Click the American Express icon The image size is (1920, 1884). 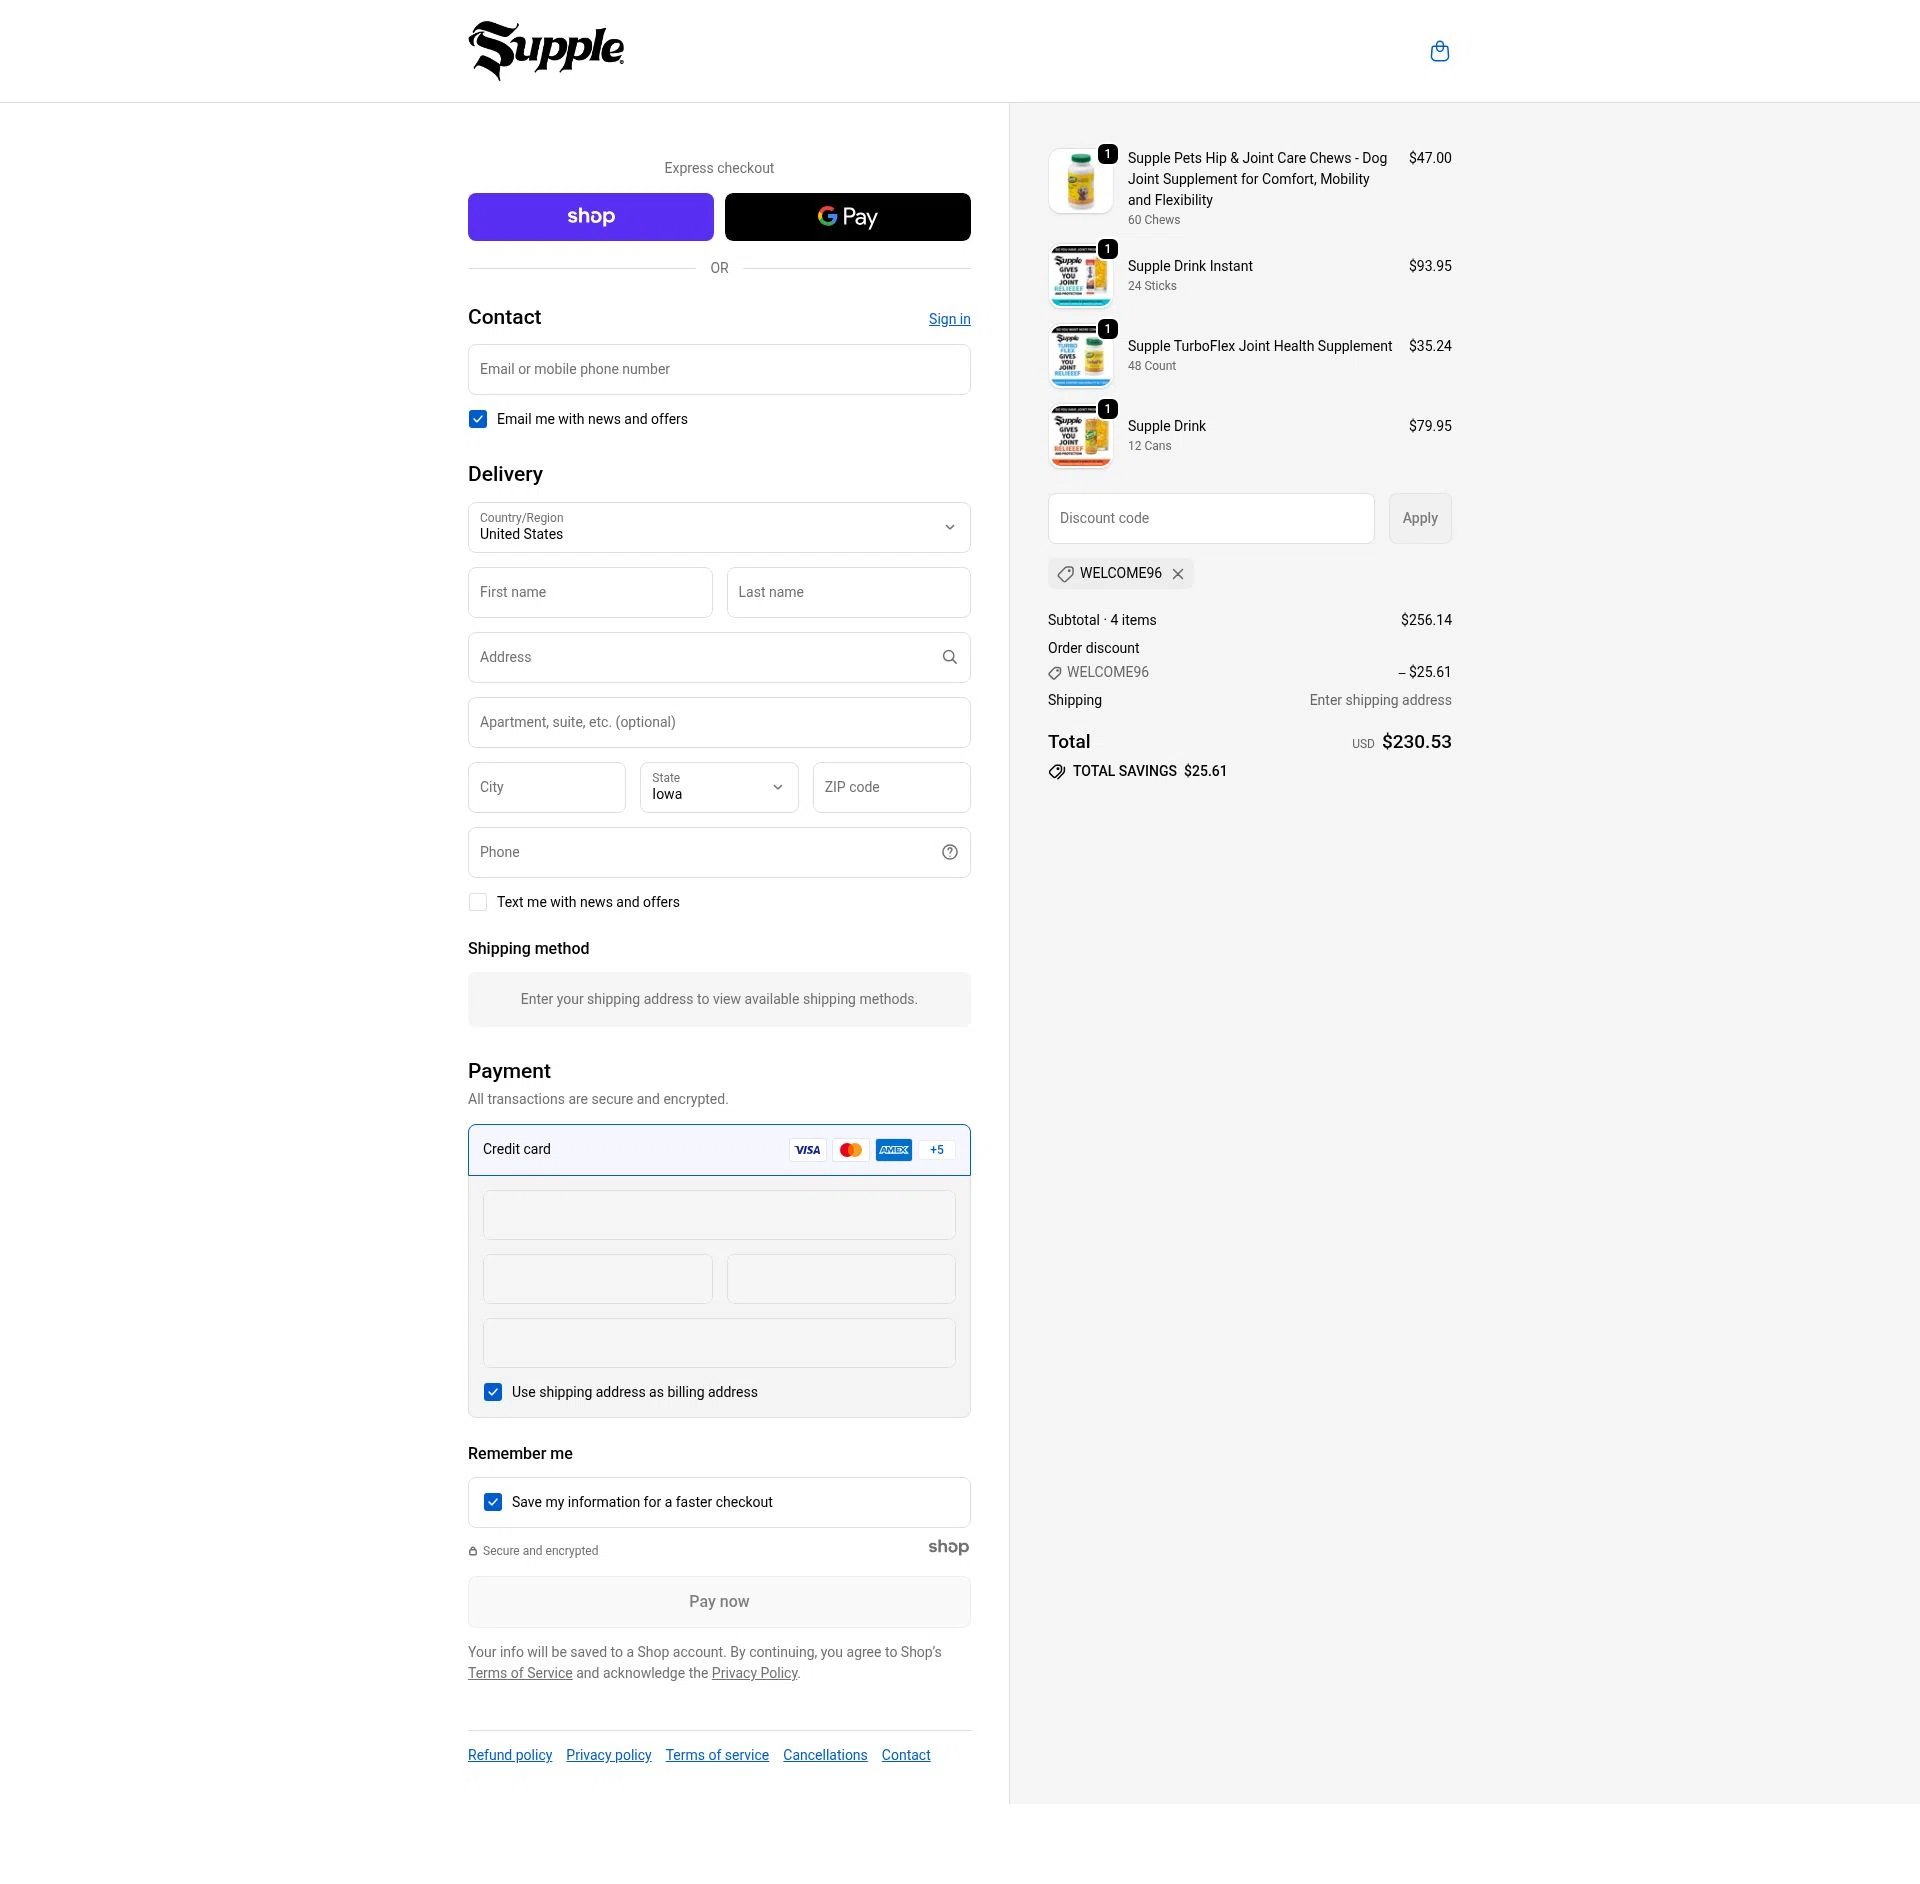click(893, 1149)
